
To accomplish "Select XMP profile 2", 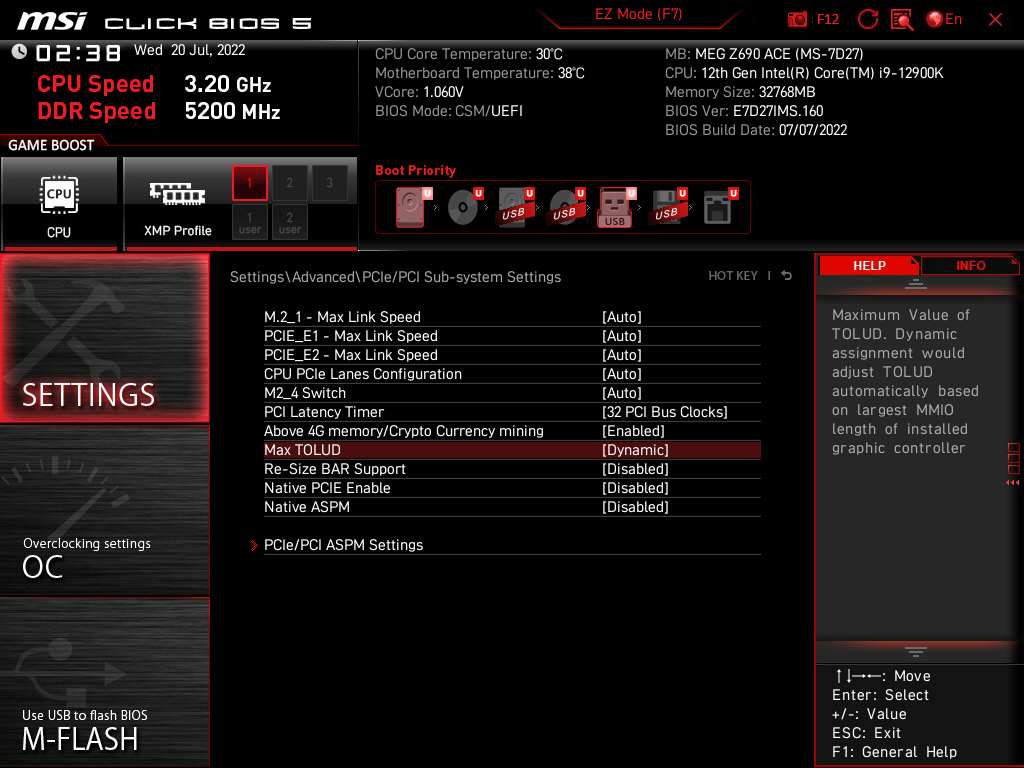I will (289, 183).
